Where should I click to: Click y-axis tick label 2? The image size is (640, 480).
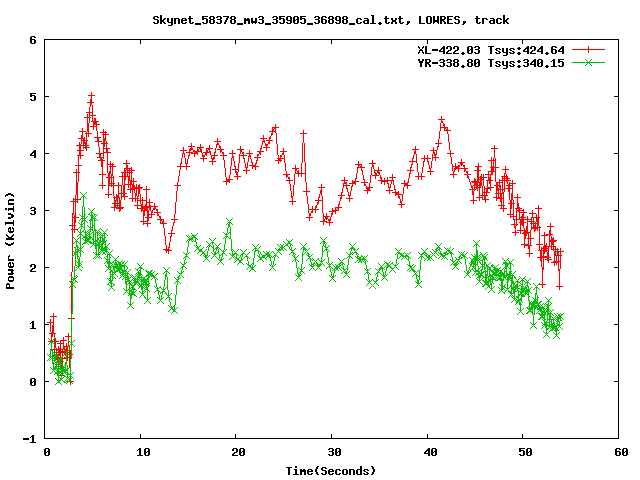[33, 268]
